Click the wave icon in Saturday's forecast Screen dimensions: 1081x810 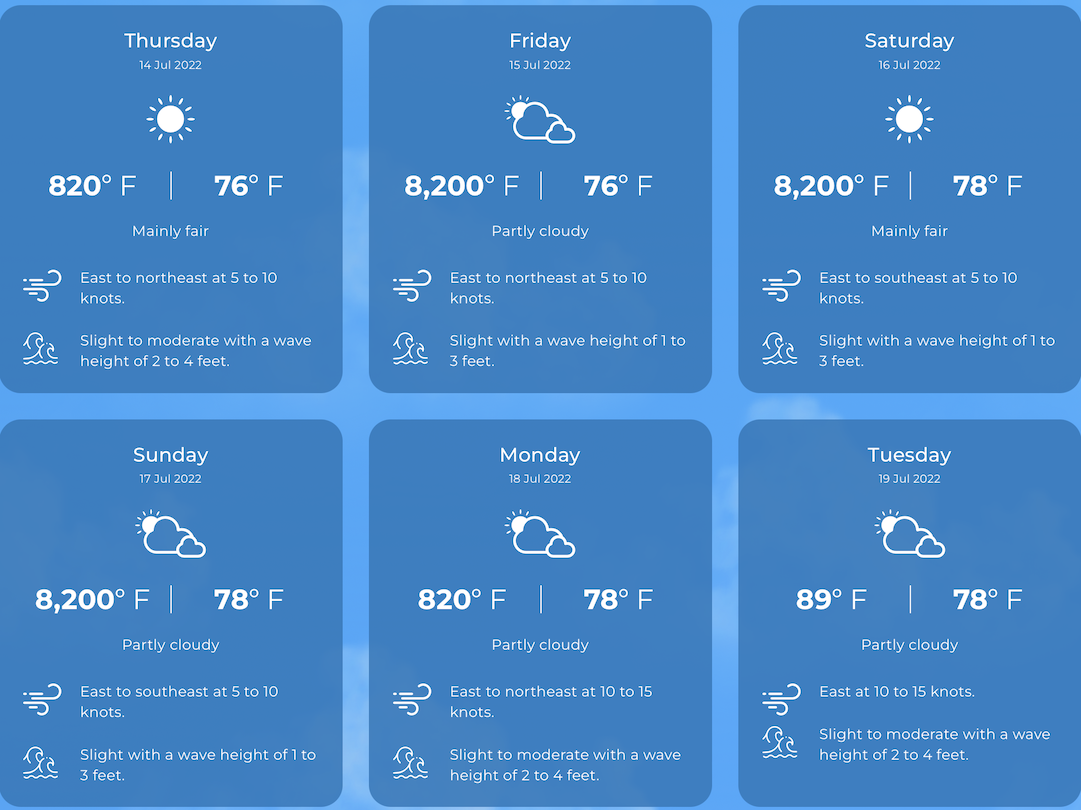click(x=780, y=349)
